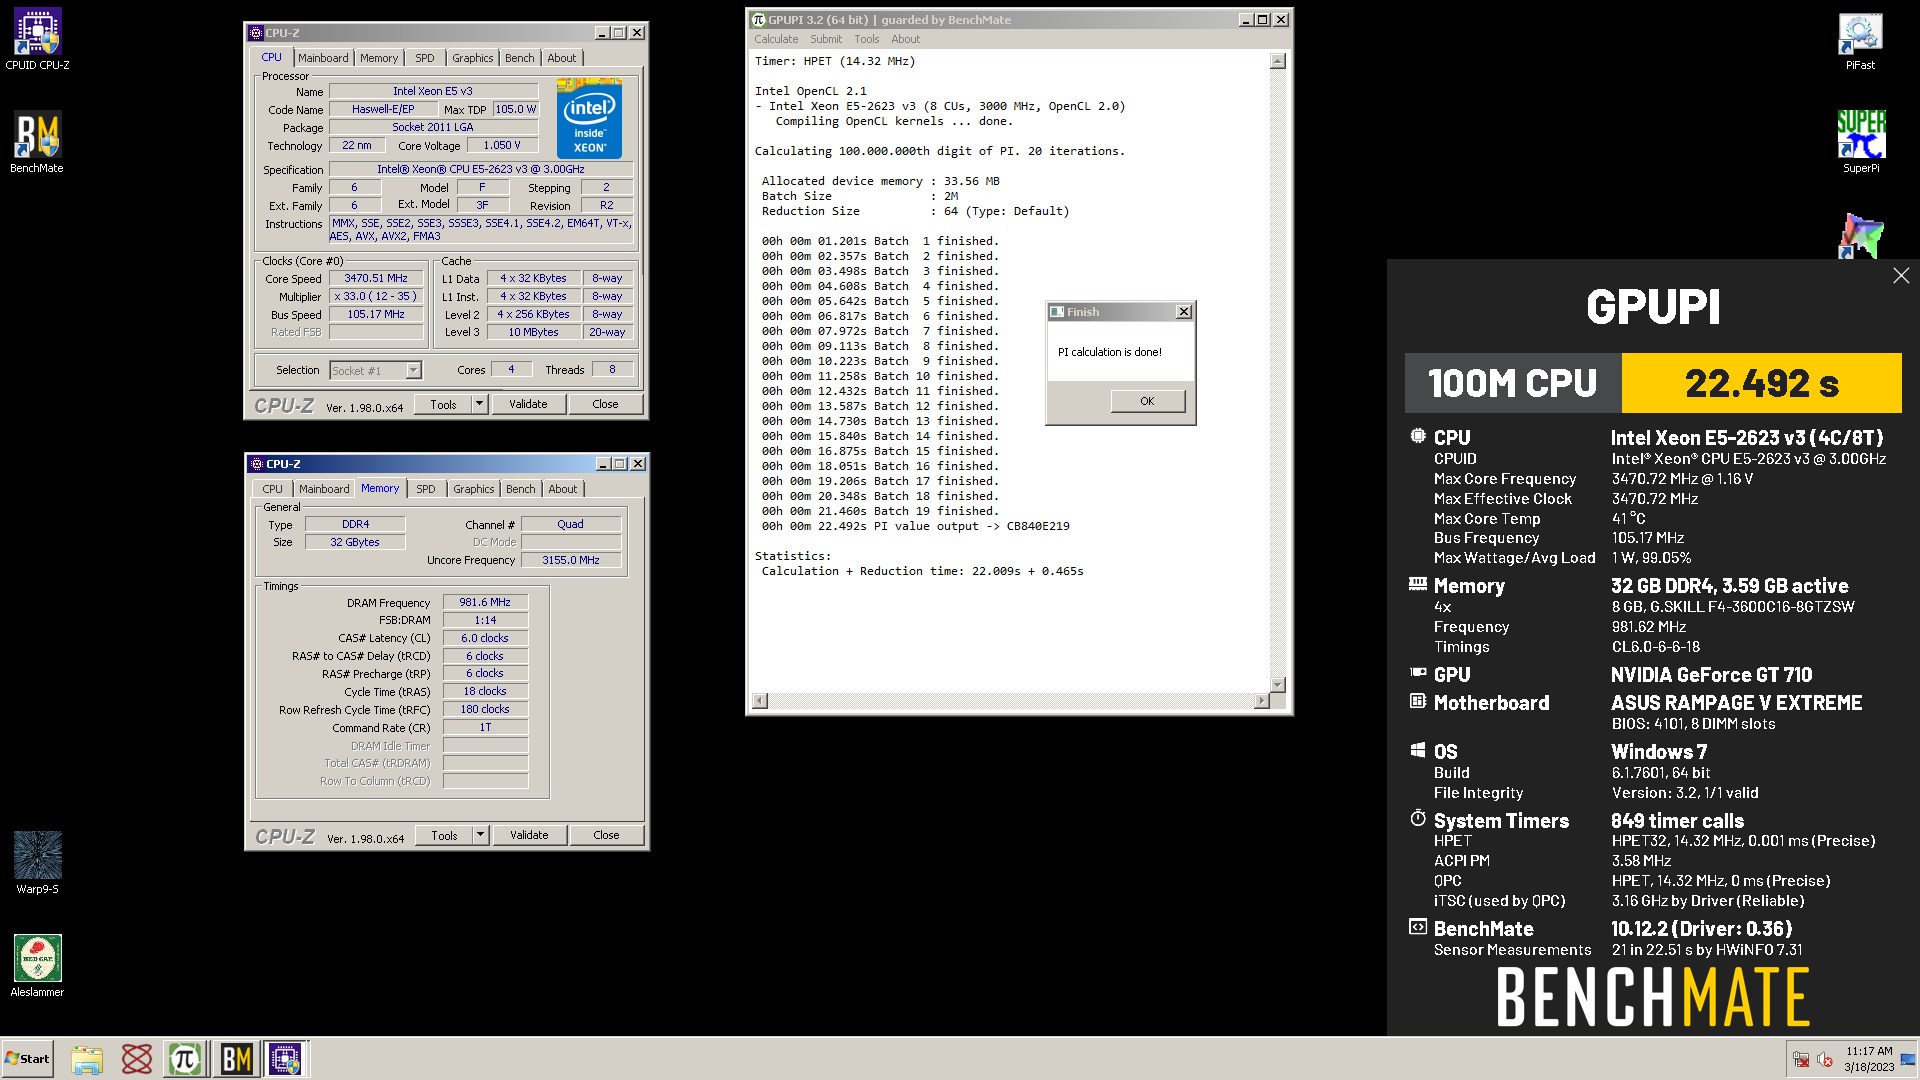The height and width of the screenshot is (1080, 1920).
Task: Open the Graphics tab in lower CPU-Z
Action: (473, 489)
